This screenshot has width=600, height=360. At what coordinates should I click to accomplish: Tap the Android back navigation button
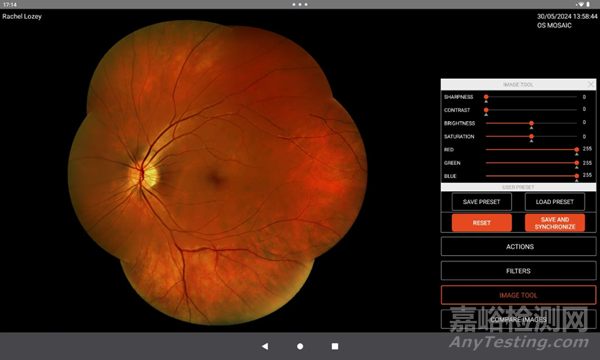265,346
